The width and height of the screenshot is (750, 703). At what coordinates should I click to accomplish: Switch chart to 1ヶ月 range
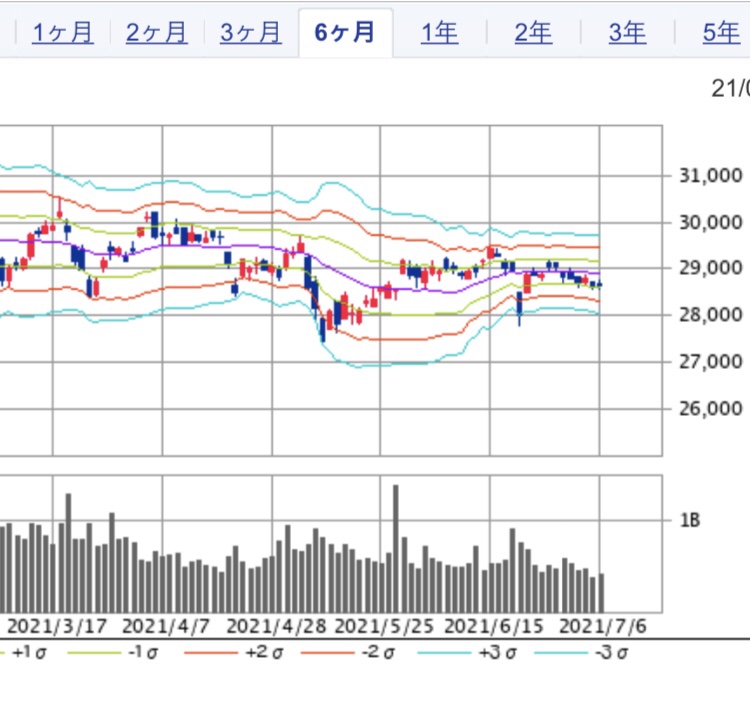[x=63, y=33]
